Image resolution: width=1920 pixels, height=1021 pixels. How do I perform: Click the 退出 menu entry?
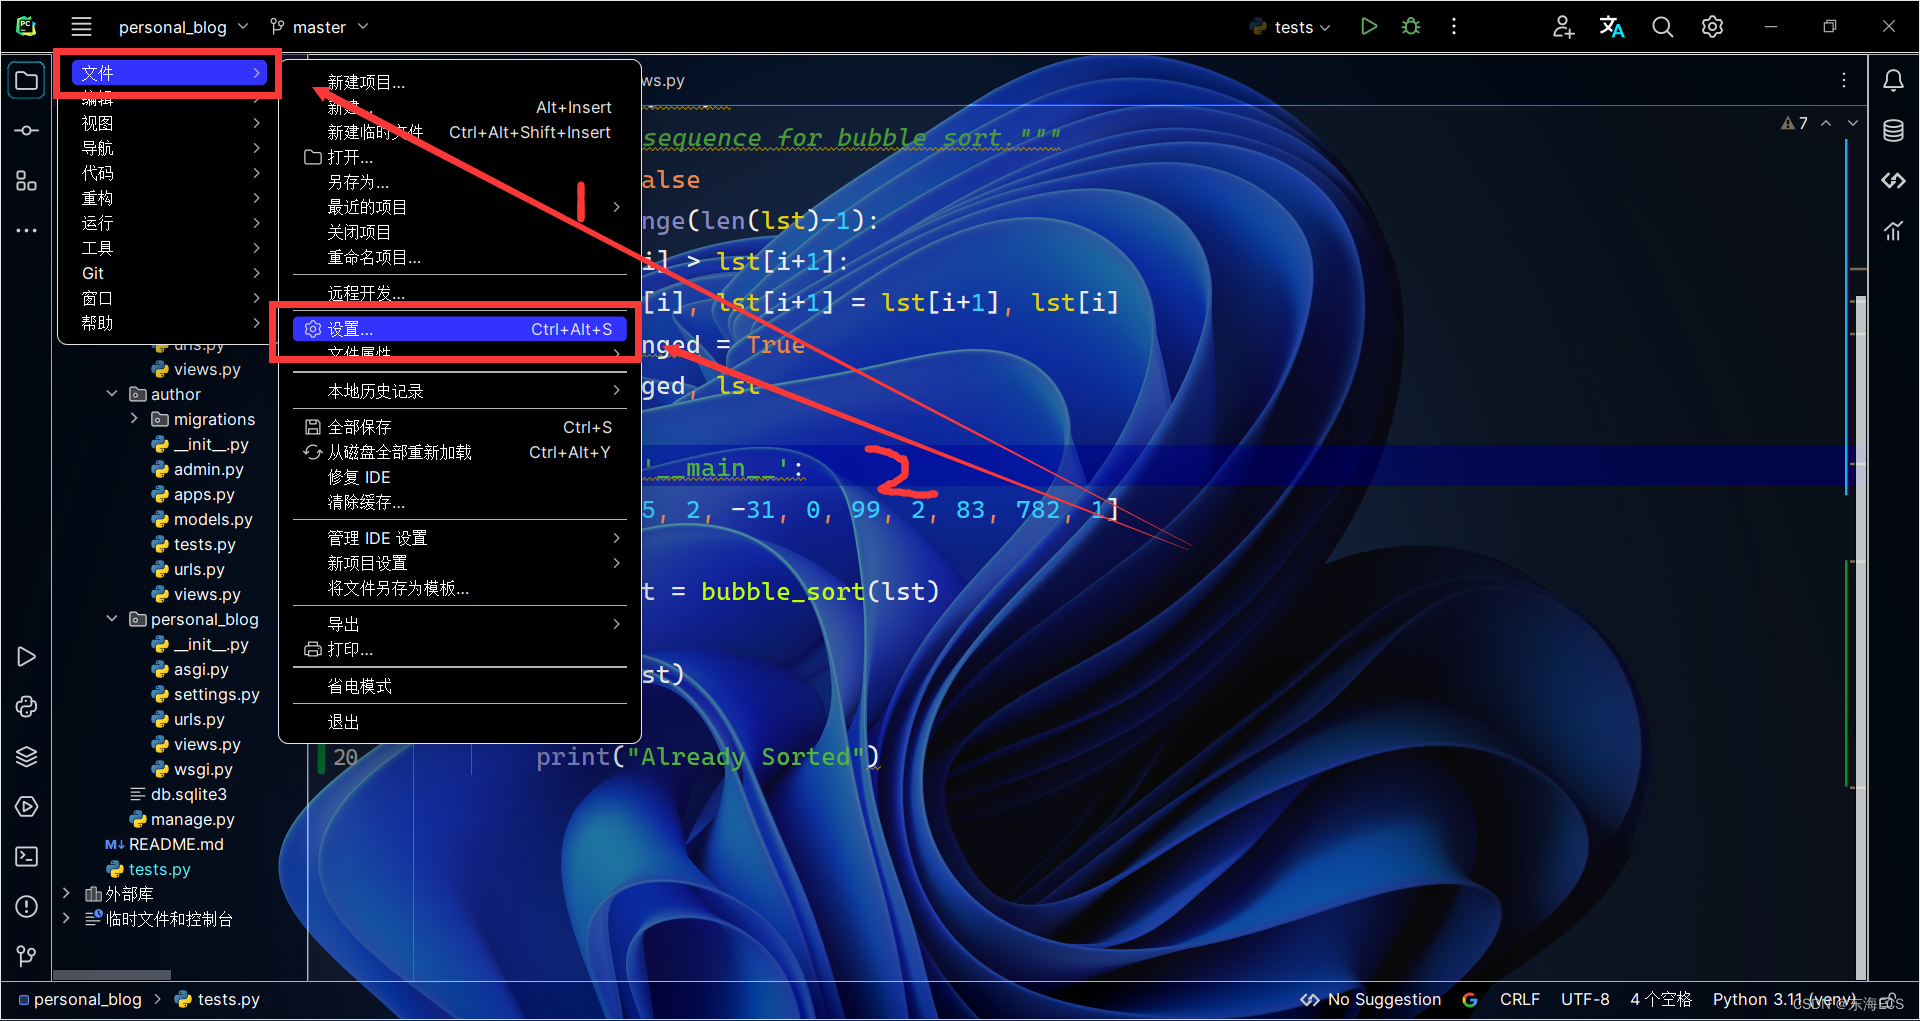coord(460,722)
